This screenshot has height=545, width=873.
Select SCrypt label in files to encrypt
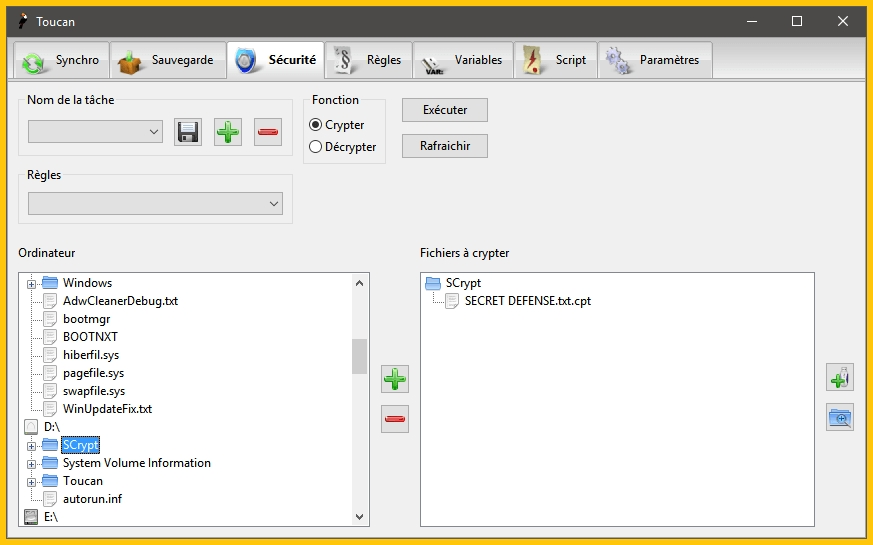[463, 283]
